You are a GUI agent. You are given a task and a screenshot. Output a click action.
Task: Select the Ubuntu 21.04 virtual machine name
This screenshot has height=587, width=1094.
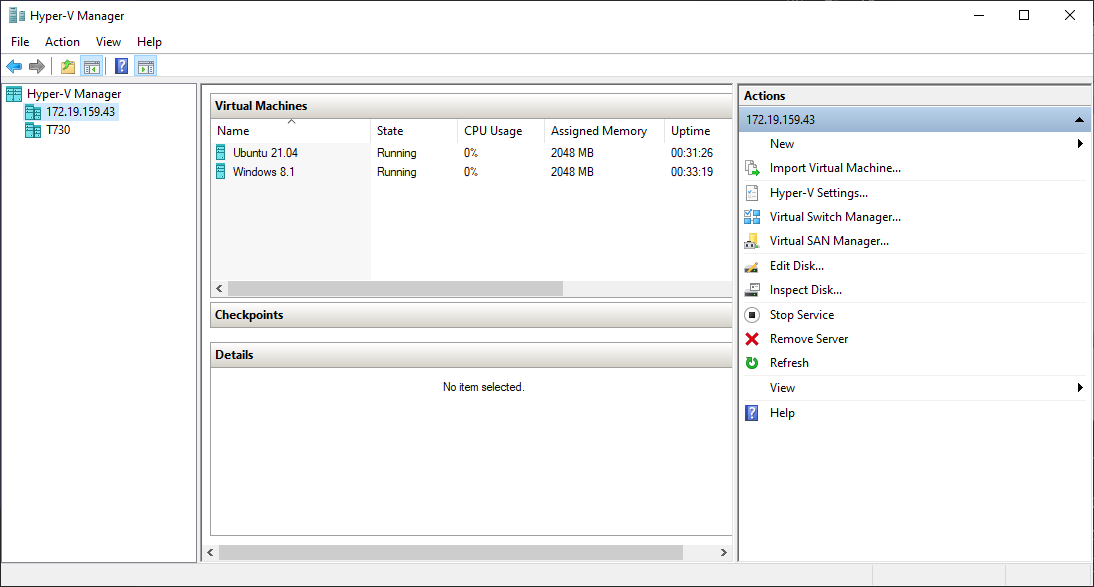tap(265, 153)
